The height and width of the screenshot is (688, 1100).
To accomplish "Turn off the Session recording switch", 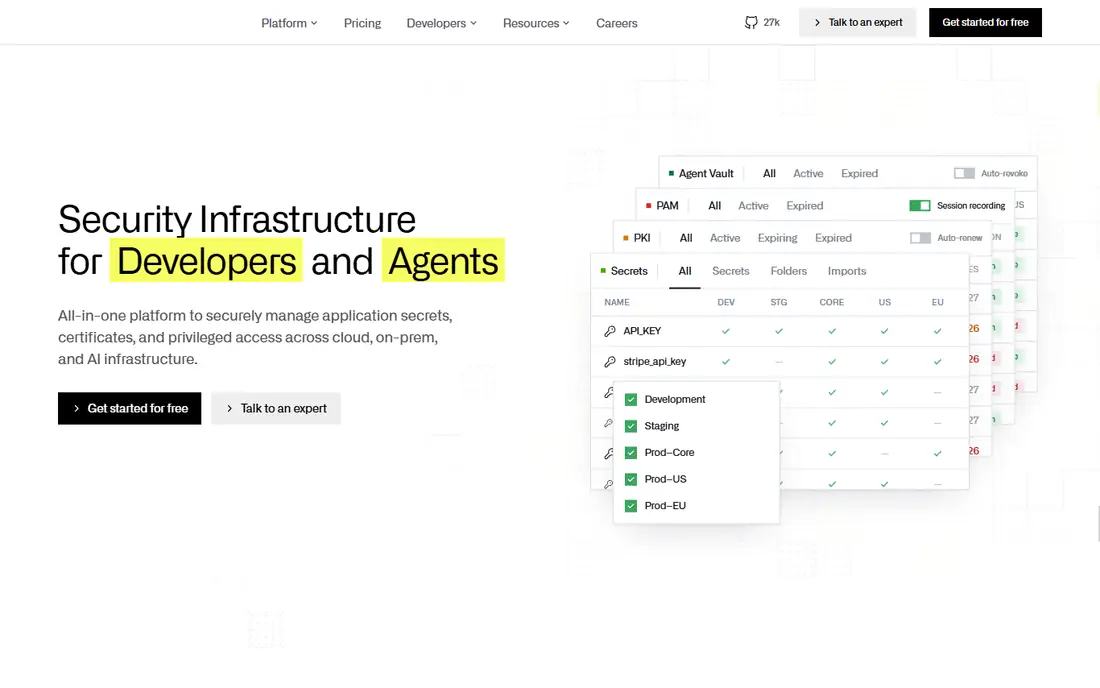I will [x=920, y=205].
